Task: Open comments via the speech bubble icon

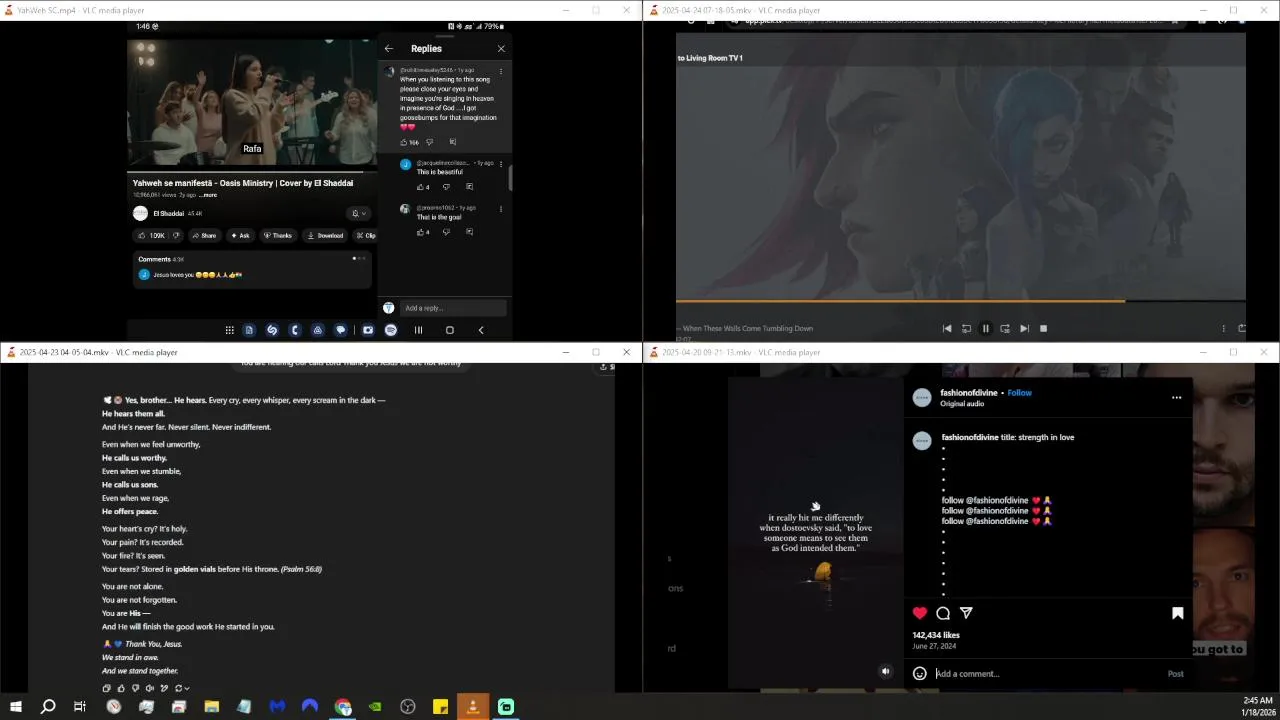Action: coord(943,613)
